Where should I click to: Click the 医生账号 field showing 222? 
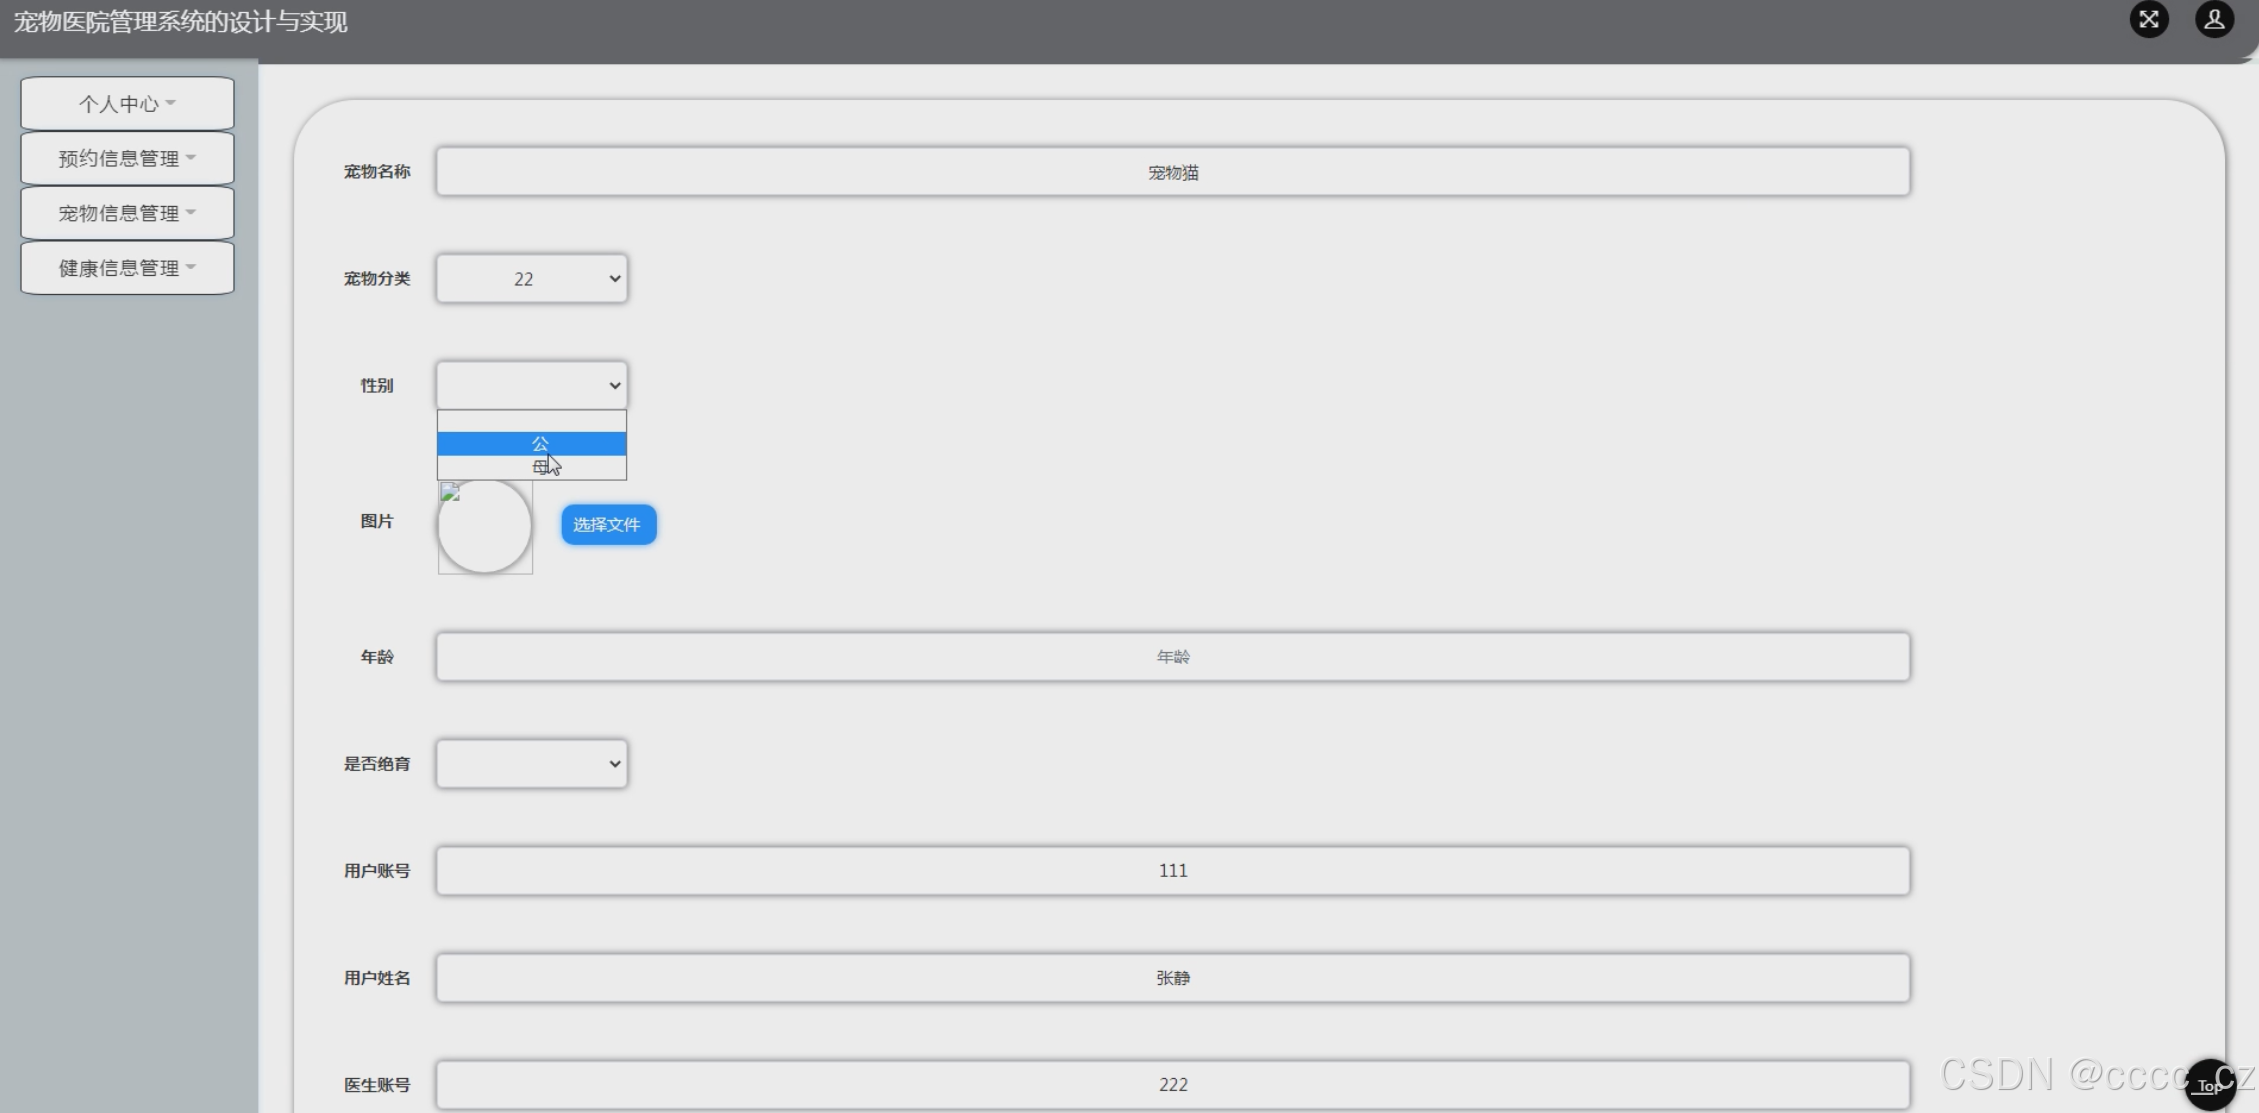(1172, 1085)
